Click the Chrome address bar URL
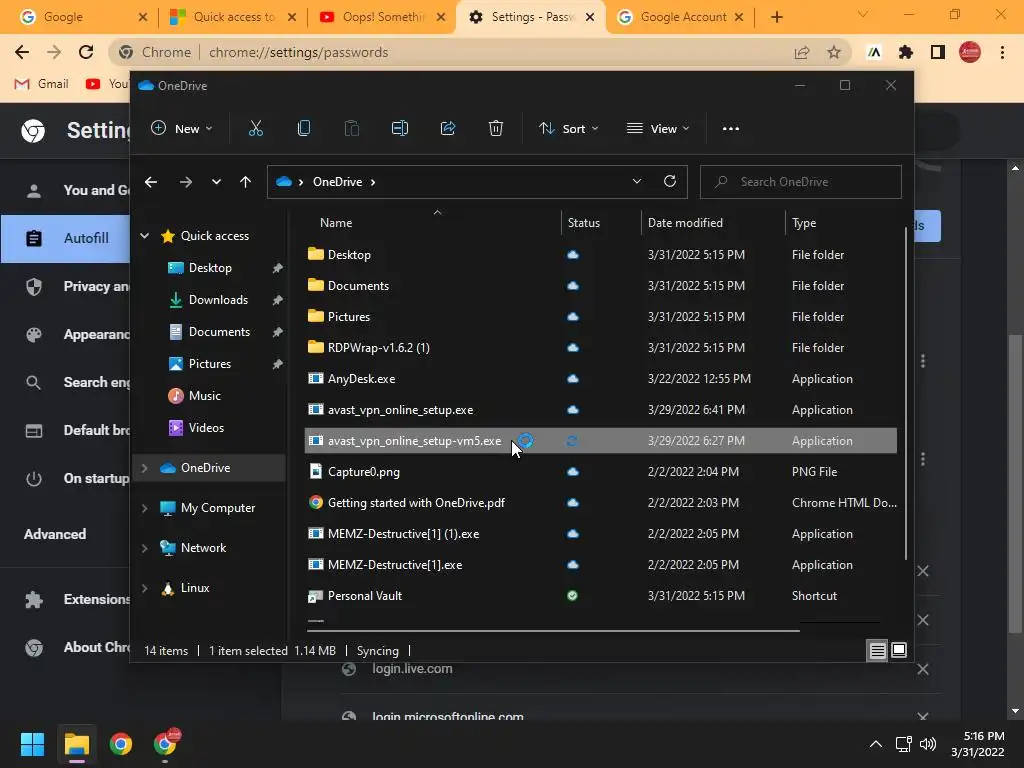Image resolution: width=1024 pixels, height=768 pixels. pos(298,52)
